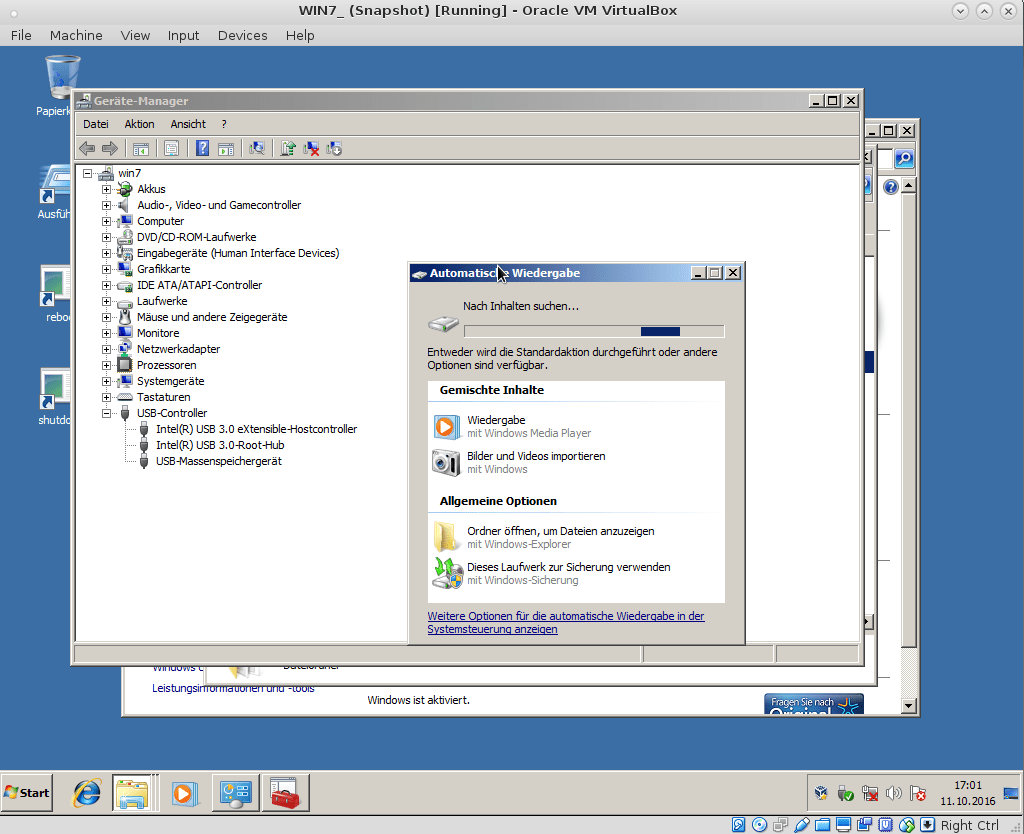1024x834 pixels.
Task: Select Intel(R) USB 3.0 eXtensible-Hostcontroller
Action: 257,429
